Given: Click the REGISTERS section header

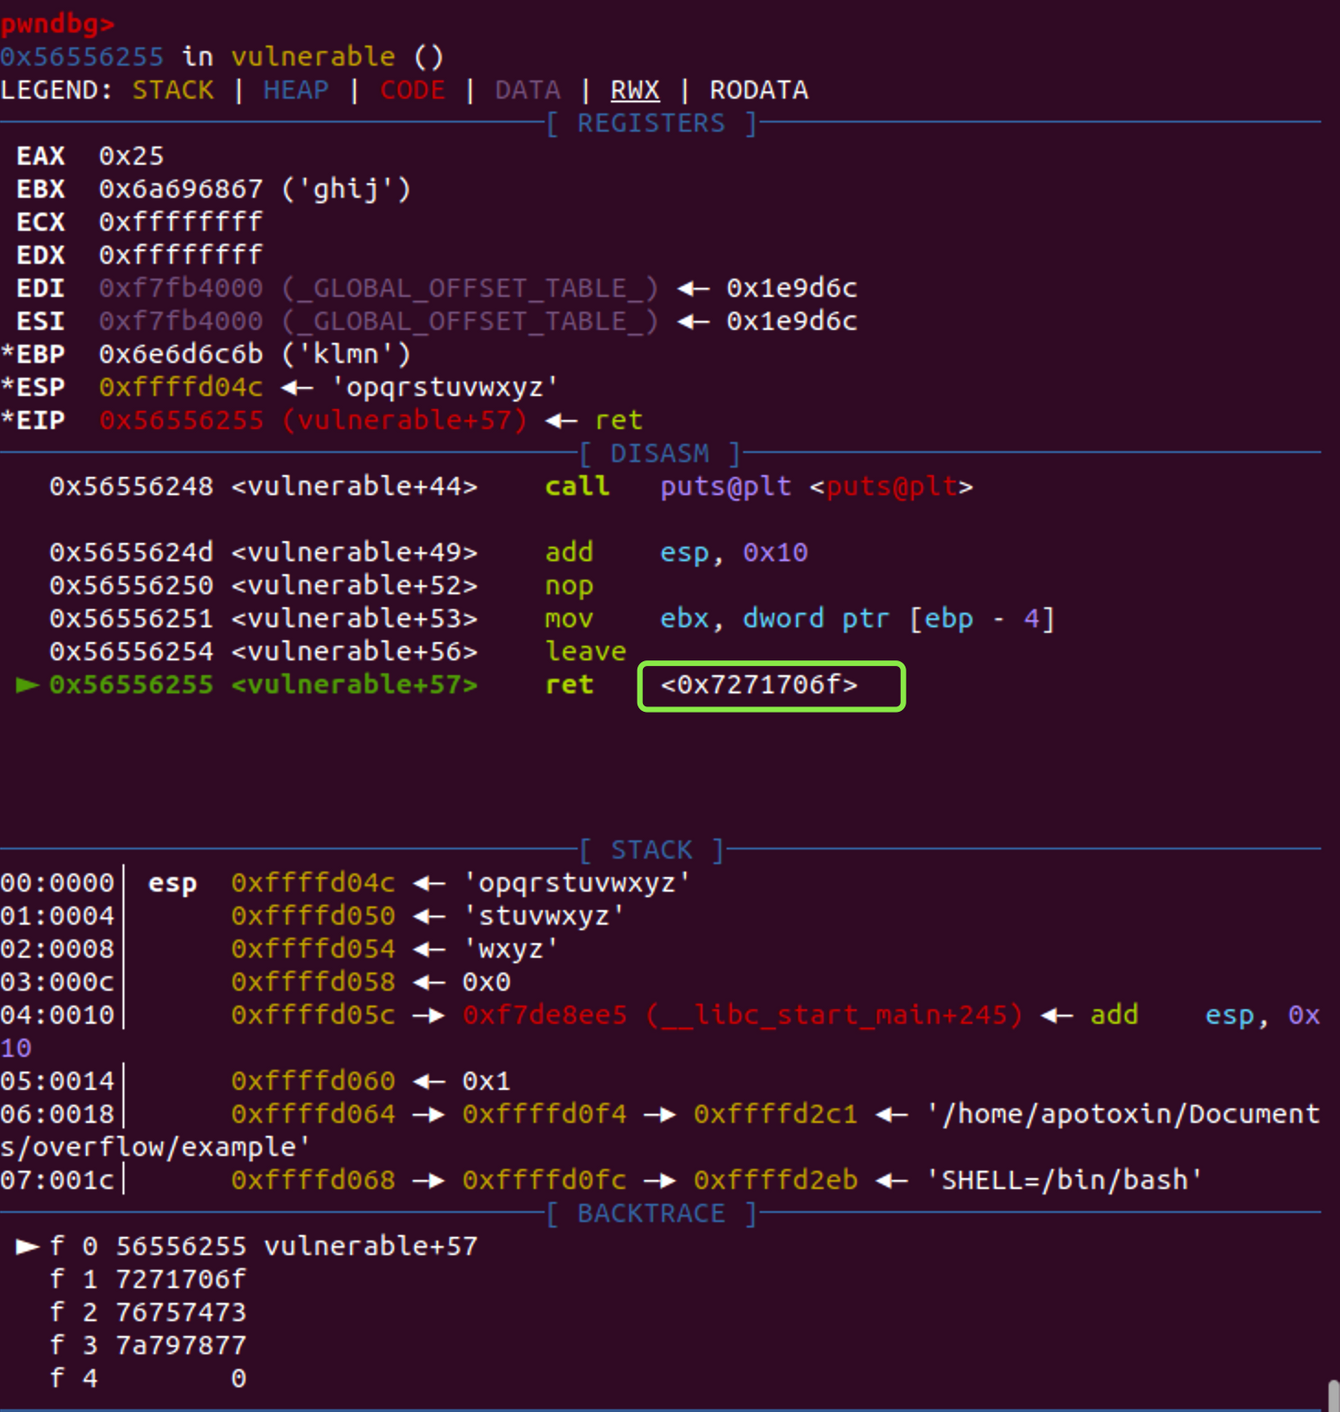Looking at the screenshot, I should 651,123.
